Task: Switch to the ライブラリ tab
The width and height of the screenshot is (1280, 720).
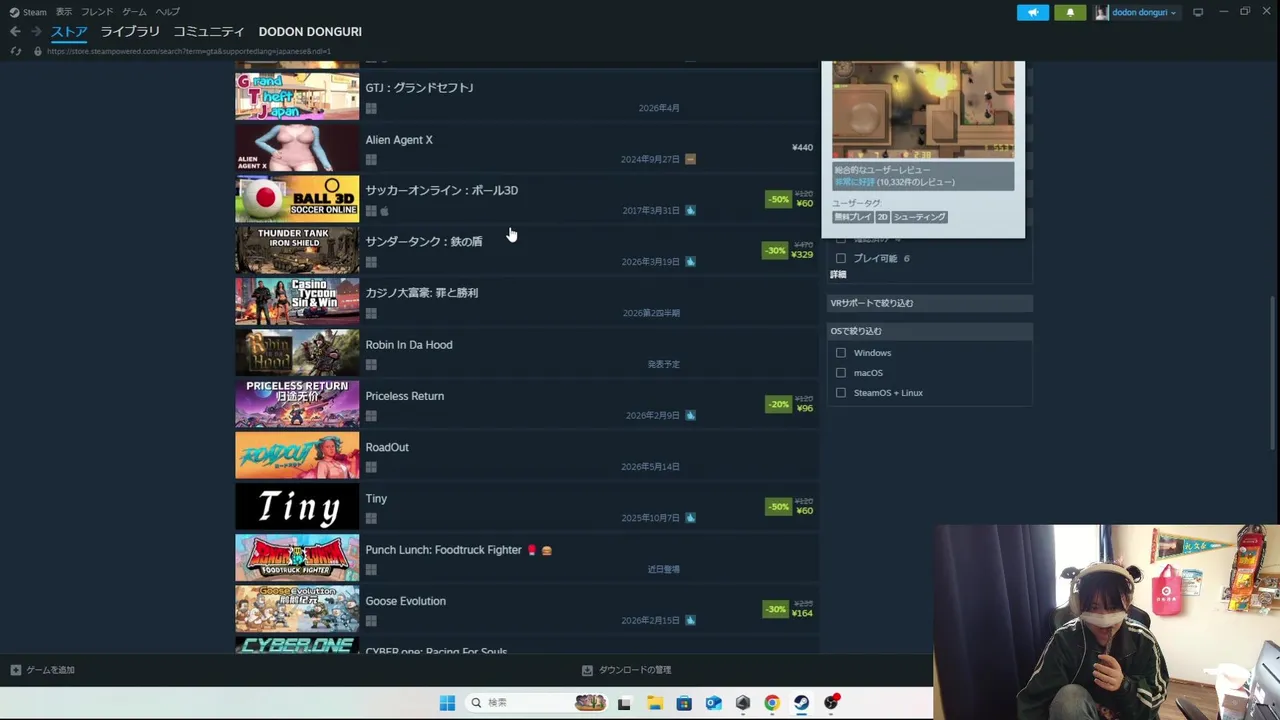Action: tap(130, 32)
